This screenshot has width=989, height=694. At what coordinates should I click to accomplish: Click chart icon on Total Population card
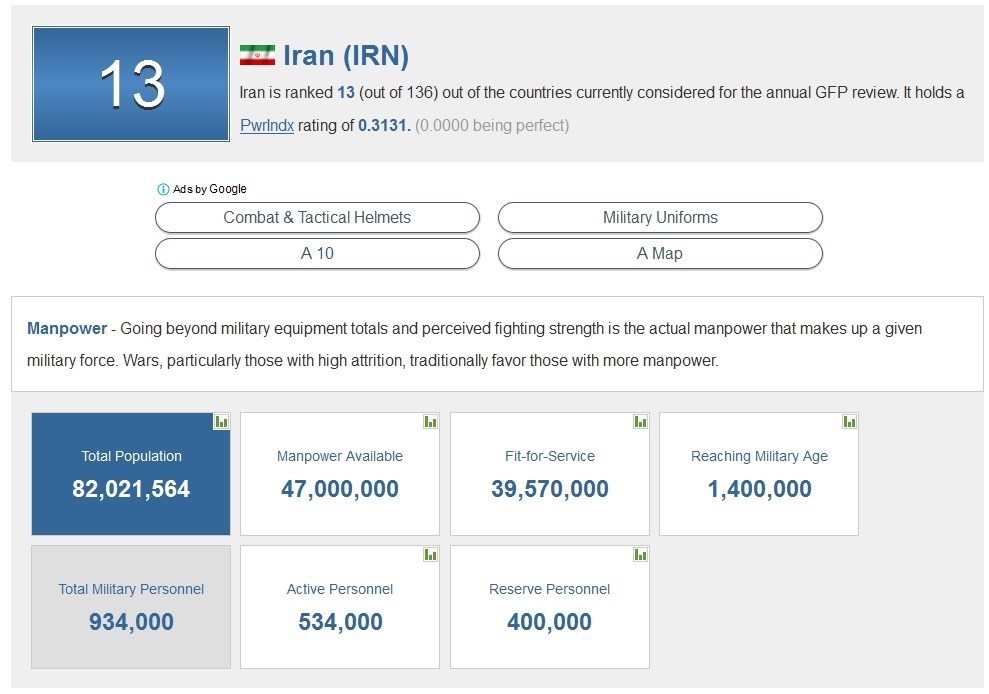[x=222, y=422]
